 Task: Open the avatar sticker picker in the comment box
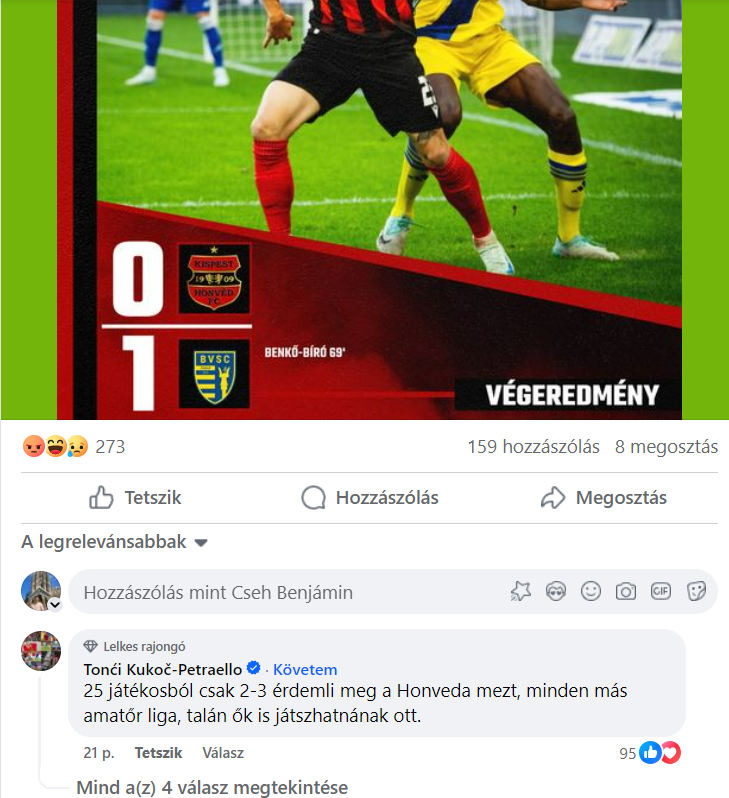point(555,591)
